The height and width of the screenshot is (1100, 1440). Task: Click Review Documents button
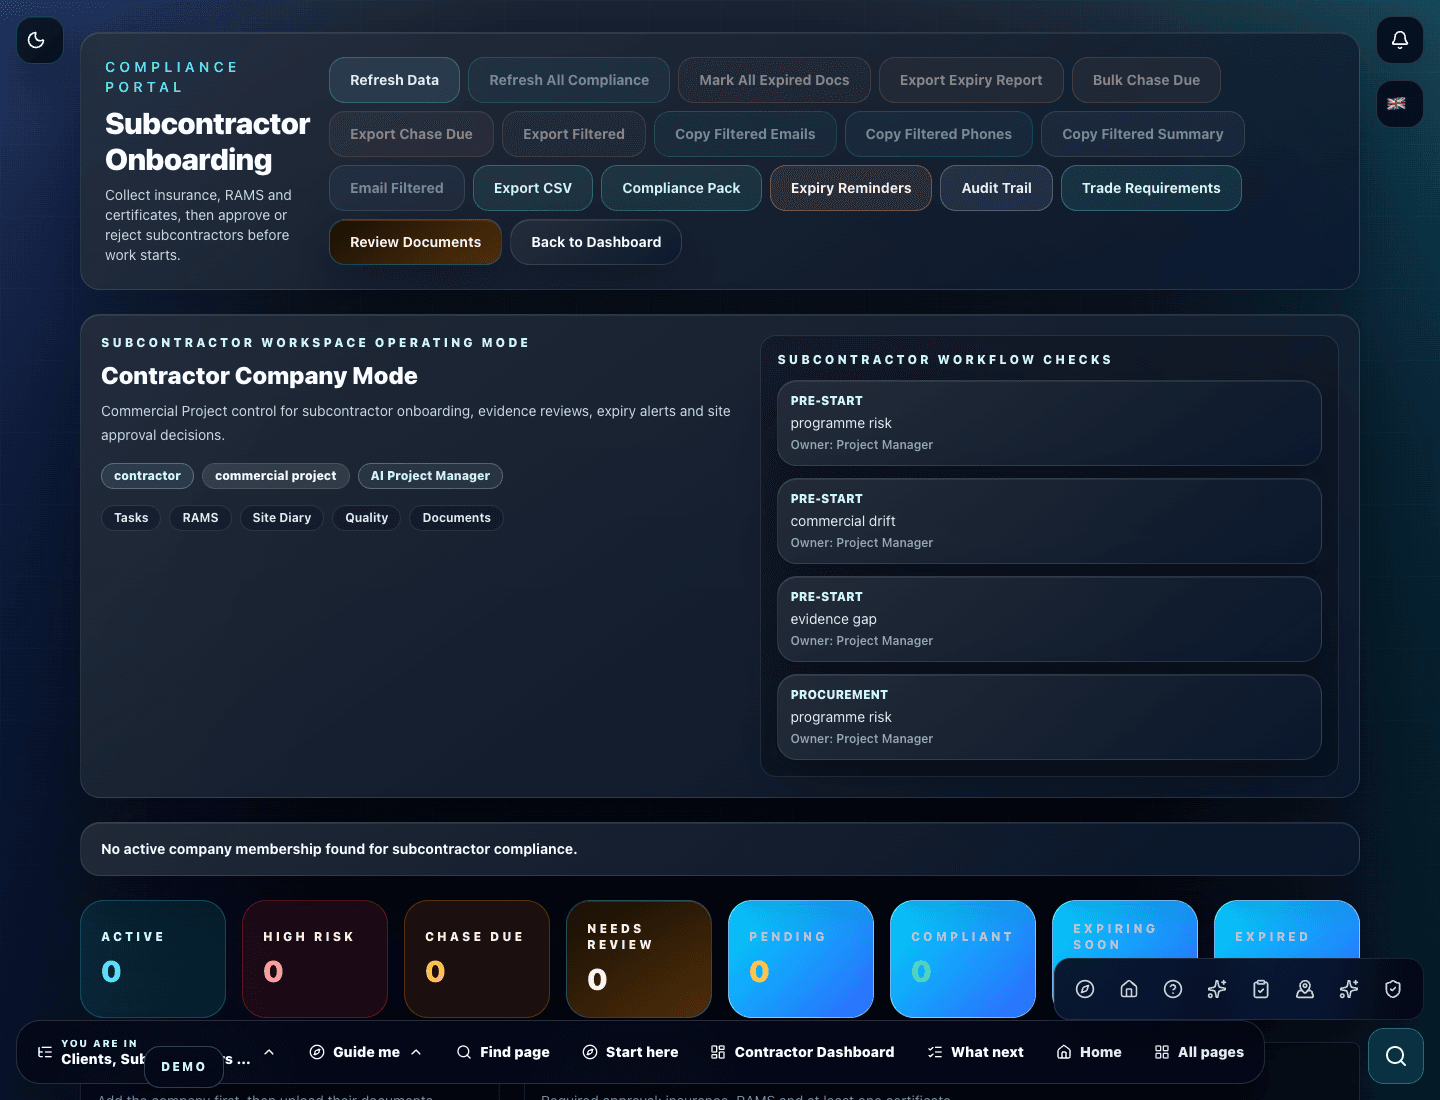tap(415, 242)
